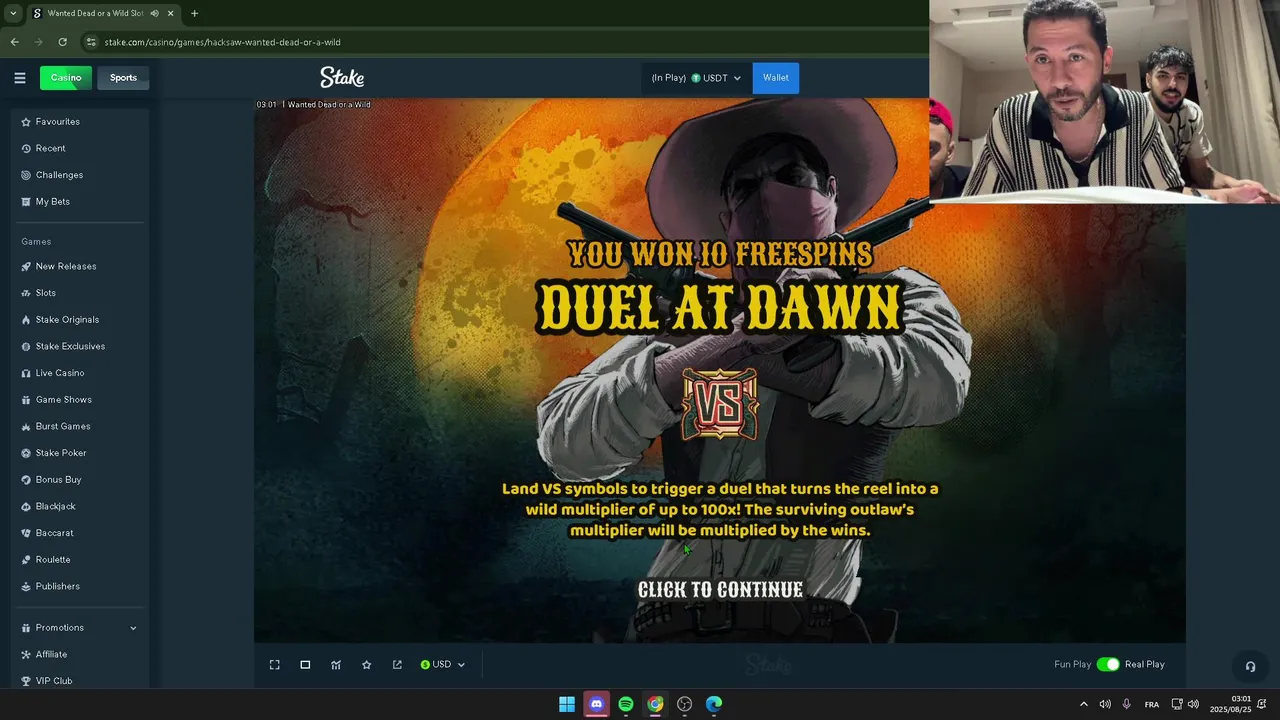Image resolution: width=1280 pixels, height=720 pixels.
Task: Show hidden system tray icons
Action: coord(1083,704)
